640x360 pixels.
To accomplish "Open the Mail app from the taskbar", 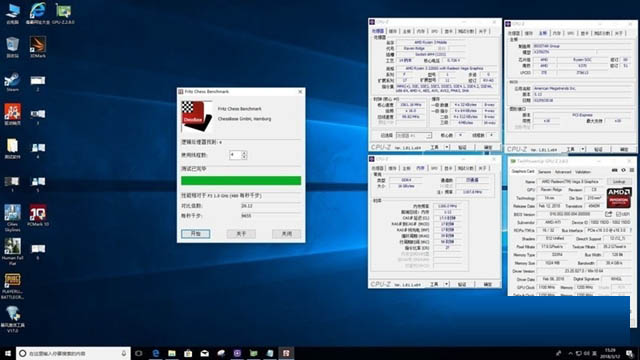I will 204,353.
